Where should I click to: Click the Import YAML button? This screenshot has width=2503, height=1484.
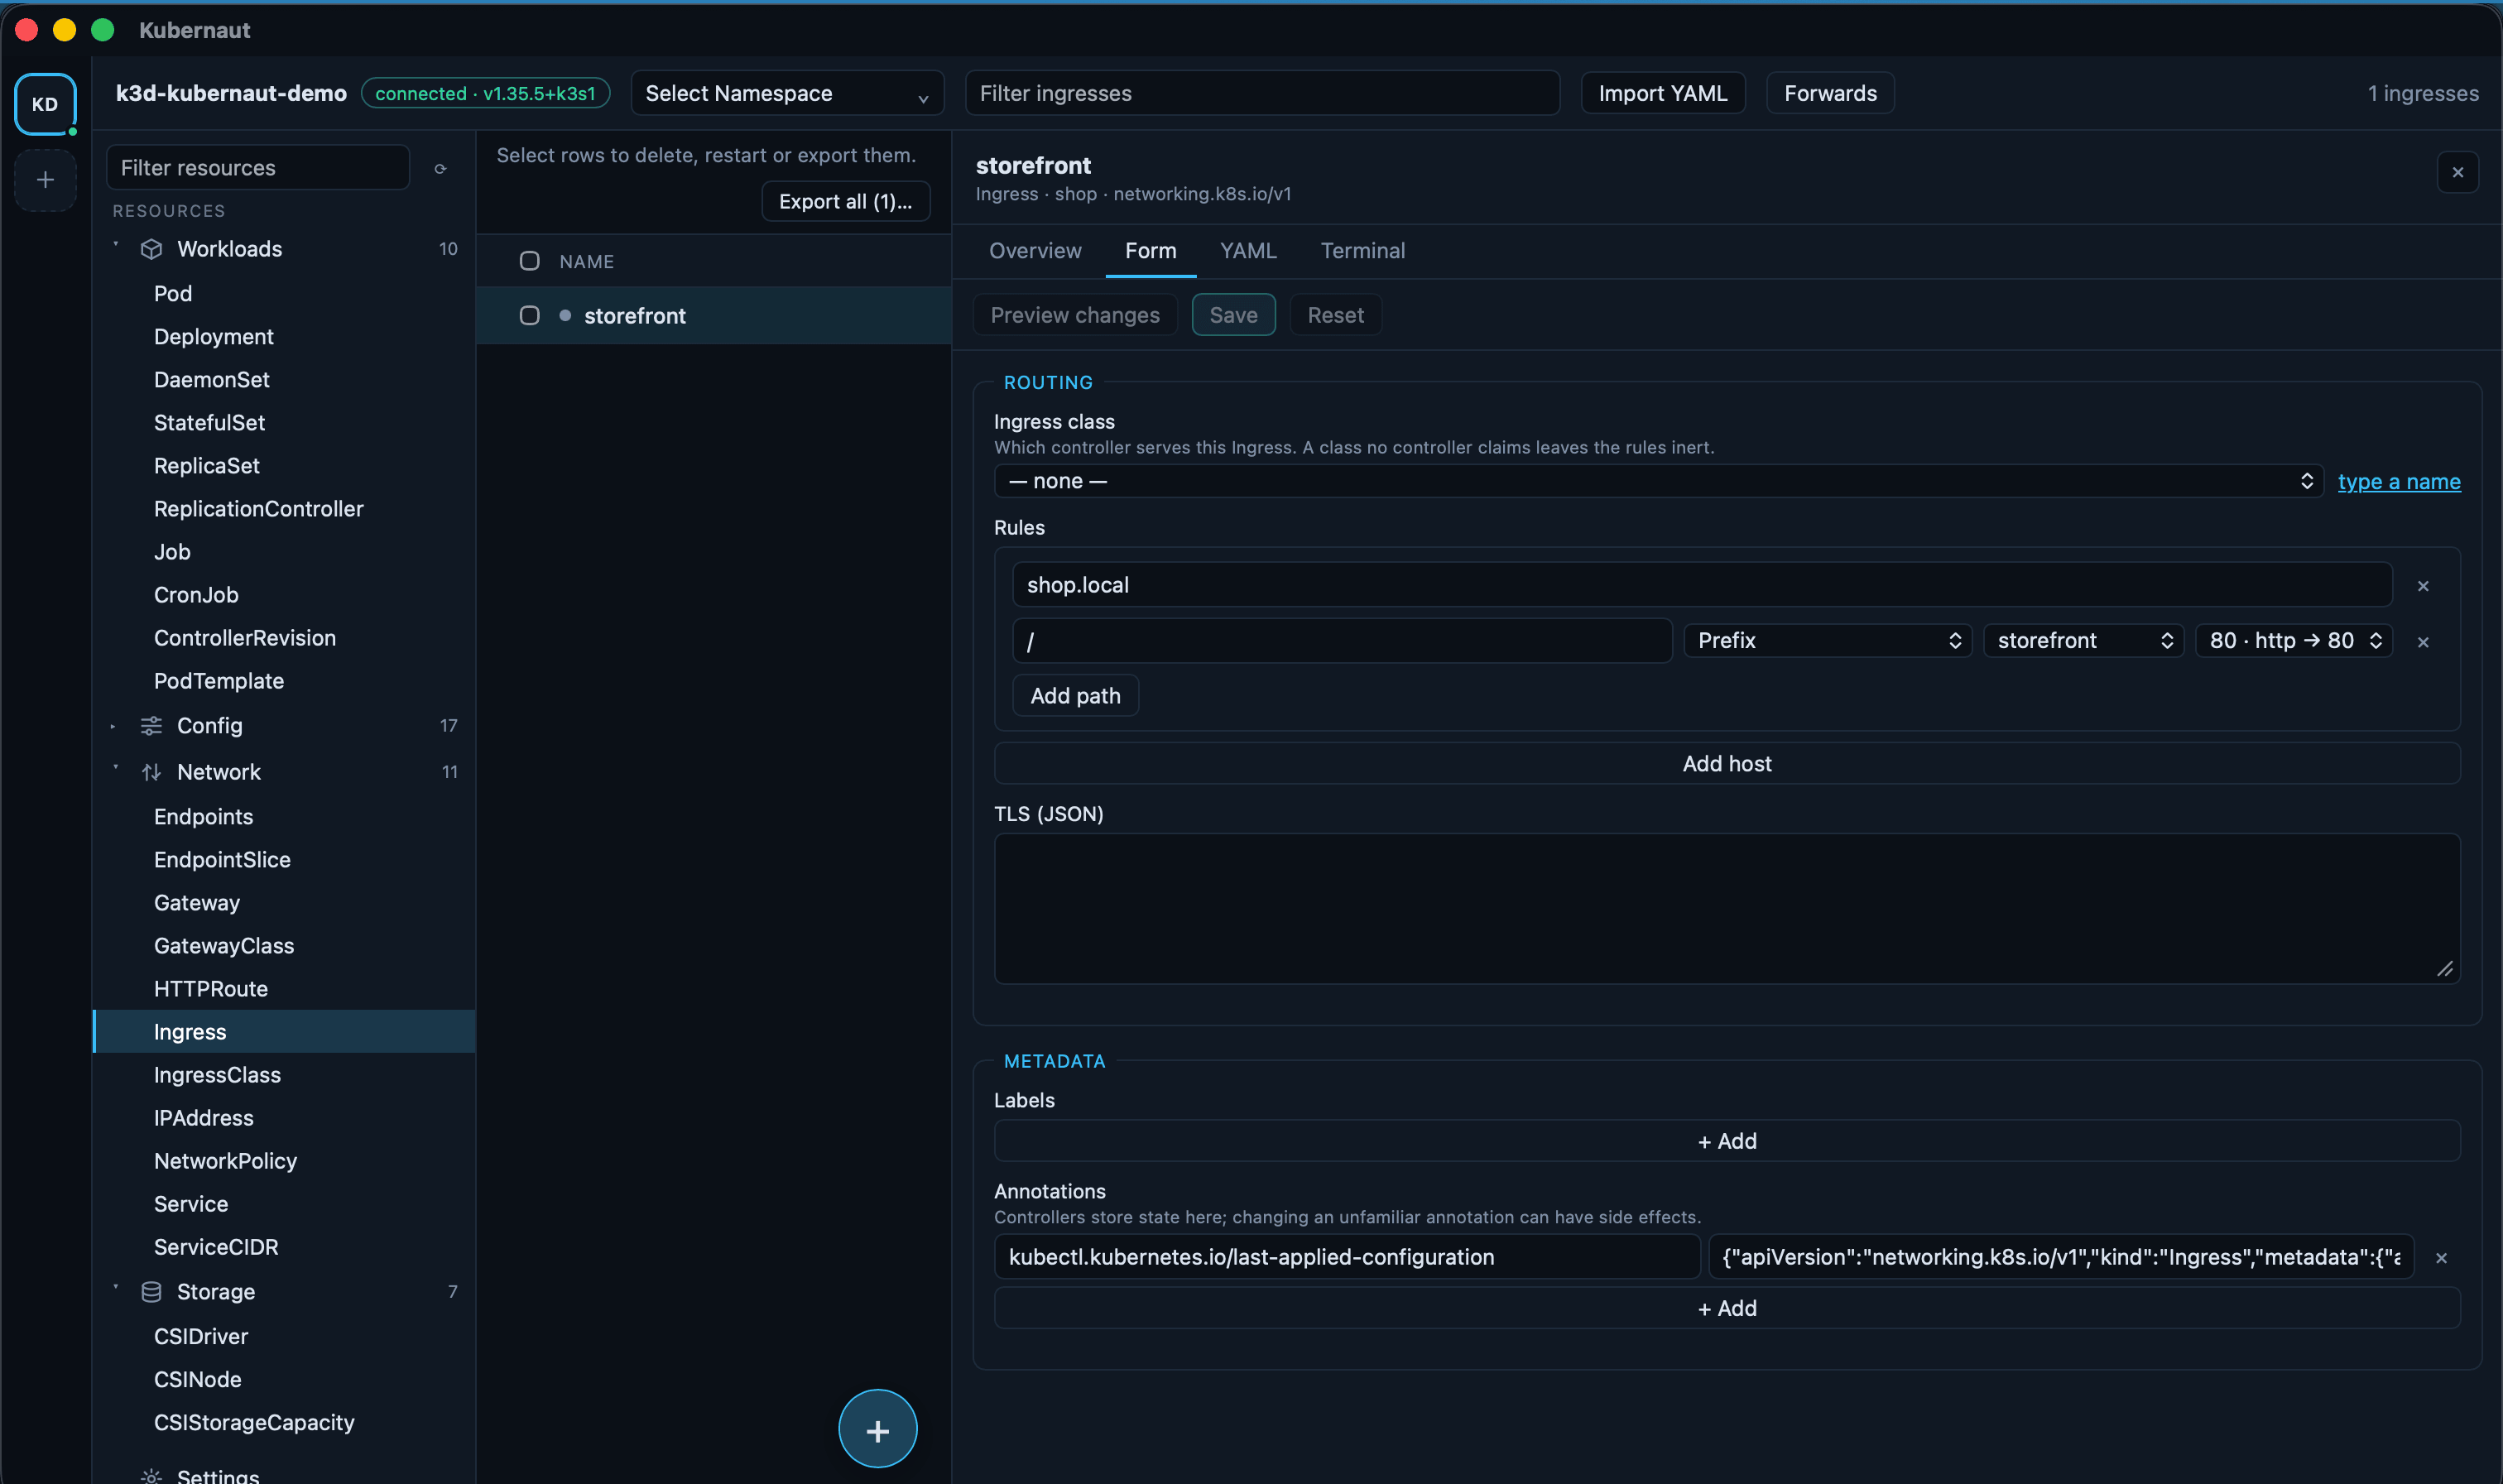tap(1662, 93)
